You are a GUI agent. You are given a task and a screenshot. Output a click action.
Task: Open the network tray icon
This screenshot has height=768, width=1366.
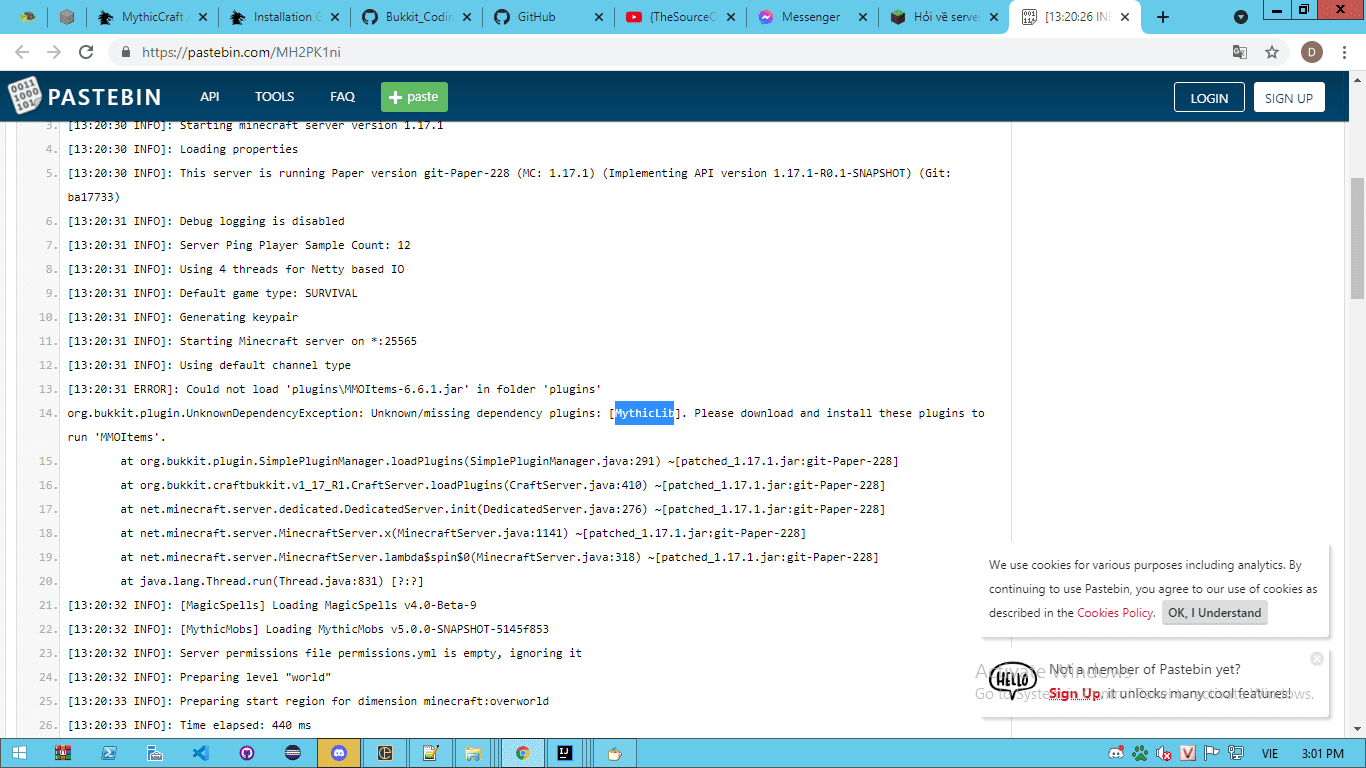tap(1236, 753)
